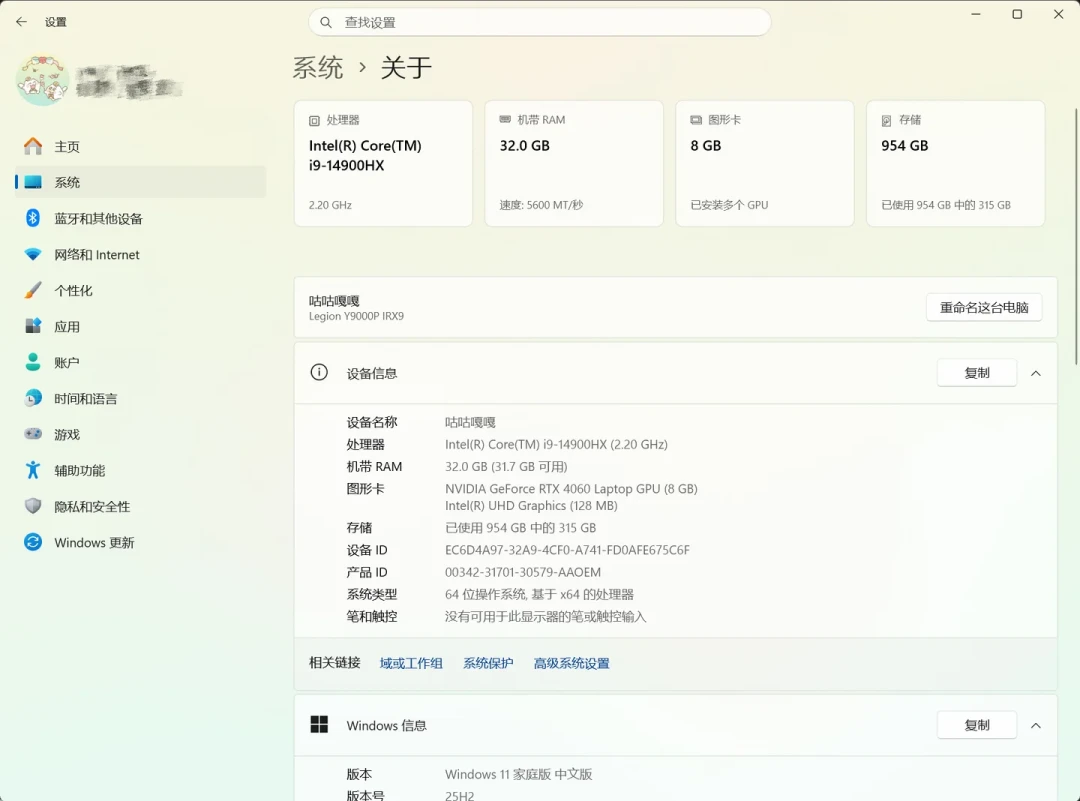Click the System monitor icon
This screenshot has width=1080, height=801.
point(33,182)
